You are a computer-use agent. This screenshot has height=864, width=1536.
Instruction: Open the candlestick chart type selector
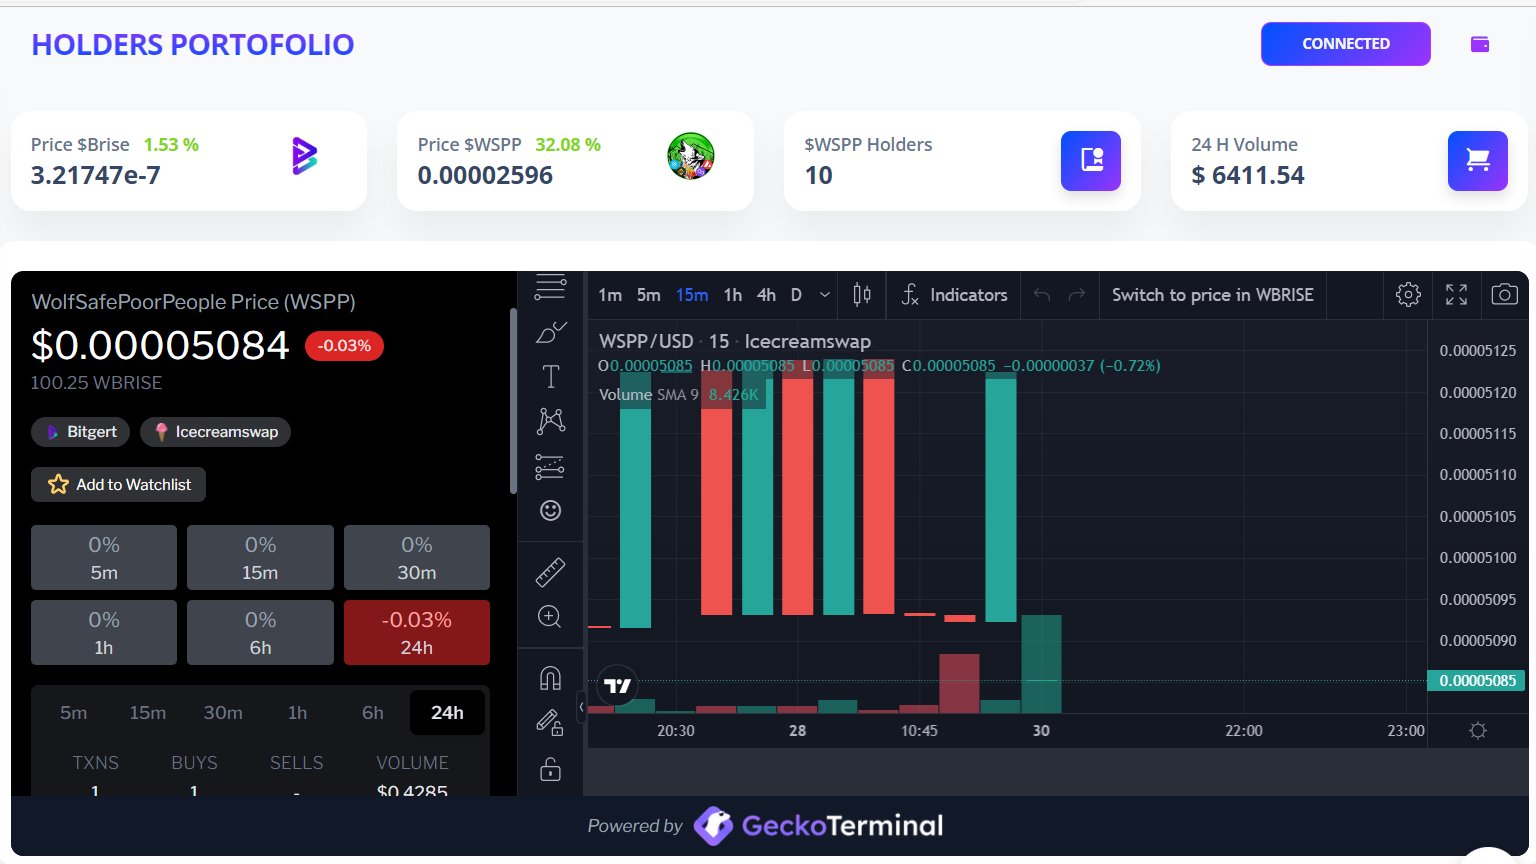862,295
